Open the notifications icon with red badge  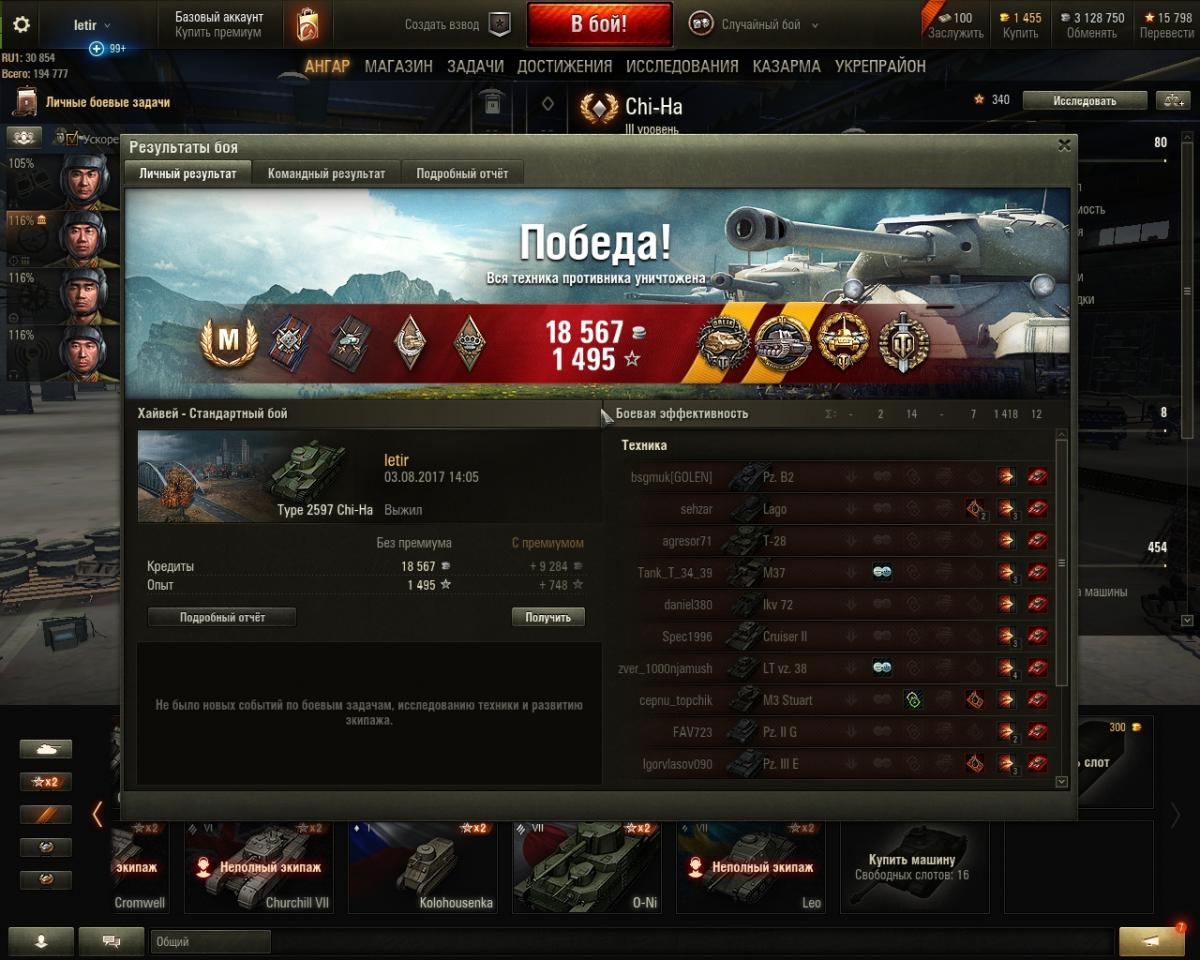pos(1152,940)
